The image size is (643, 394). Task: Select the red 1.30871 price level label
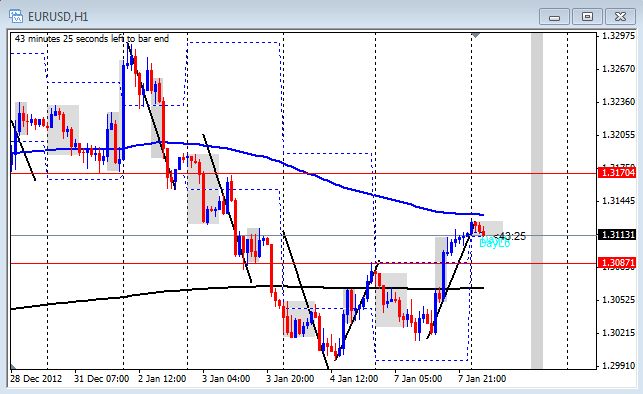(617, 263)
